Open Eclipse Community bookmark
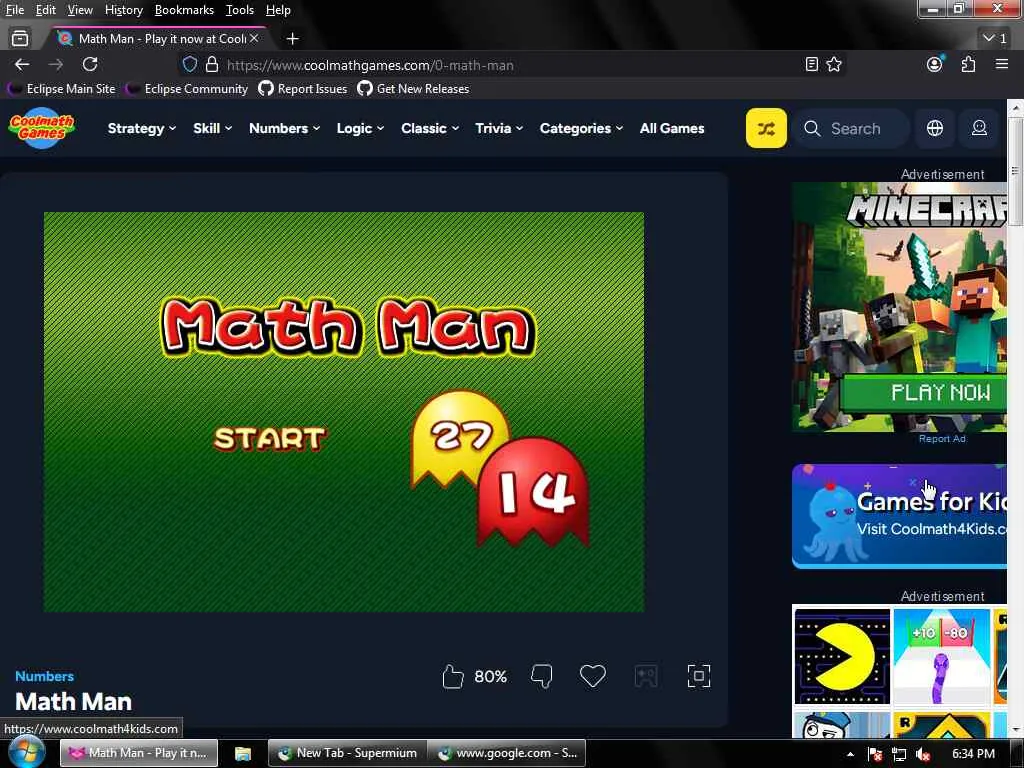Image resolution: width=1024 pixels, height=768 pixels. pos(187,89)
